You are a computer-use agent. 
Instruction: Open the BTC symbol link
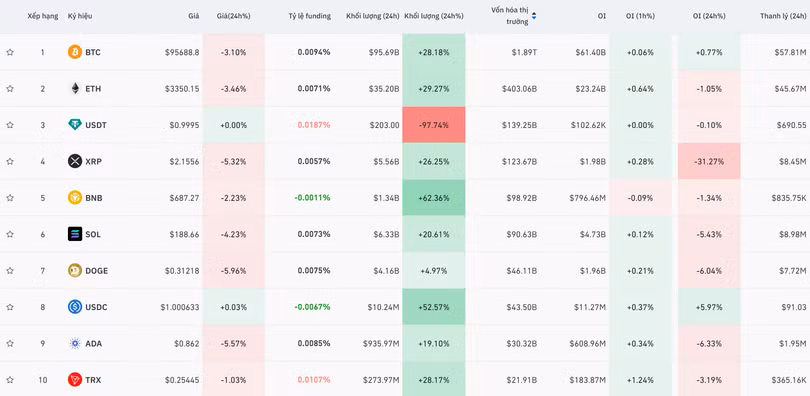(93, 52)
